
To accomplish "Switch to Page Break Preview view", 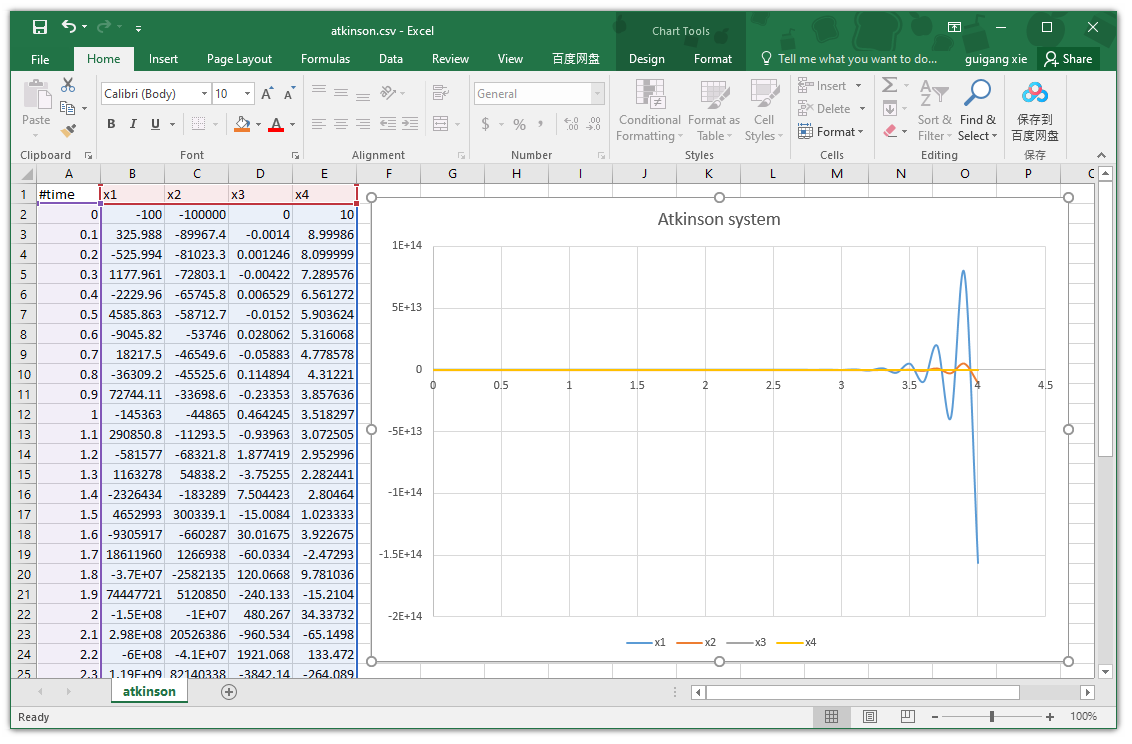I will click(908, 717).
